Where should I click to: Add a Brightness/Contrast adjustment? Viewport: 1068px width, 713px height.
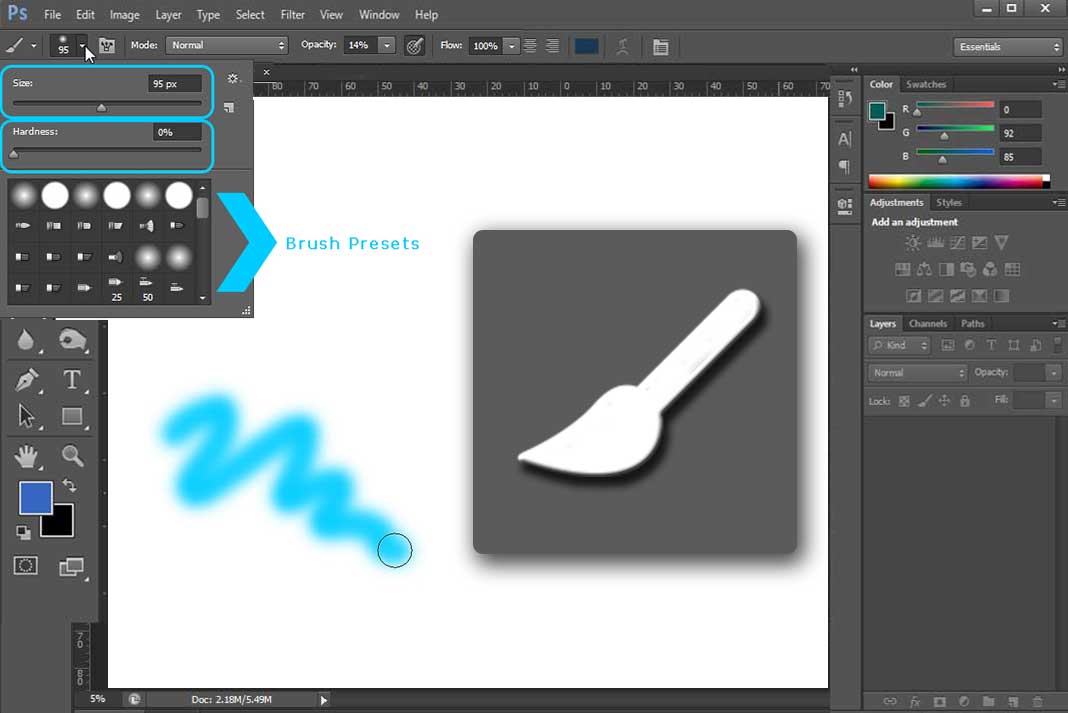pyautogui.click(x=913, y=243)
